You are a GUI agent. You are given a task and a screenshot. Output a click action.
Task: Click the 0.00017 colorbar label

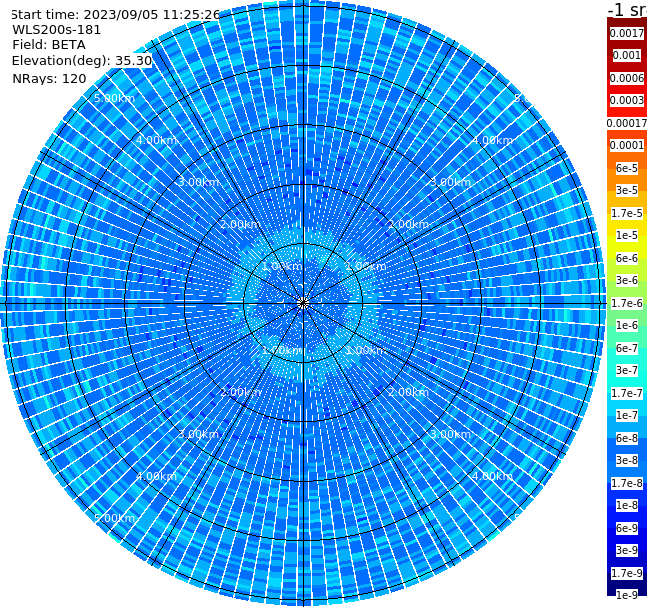[x=627, y=123]
